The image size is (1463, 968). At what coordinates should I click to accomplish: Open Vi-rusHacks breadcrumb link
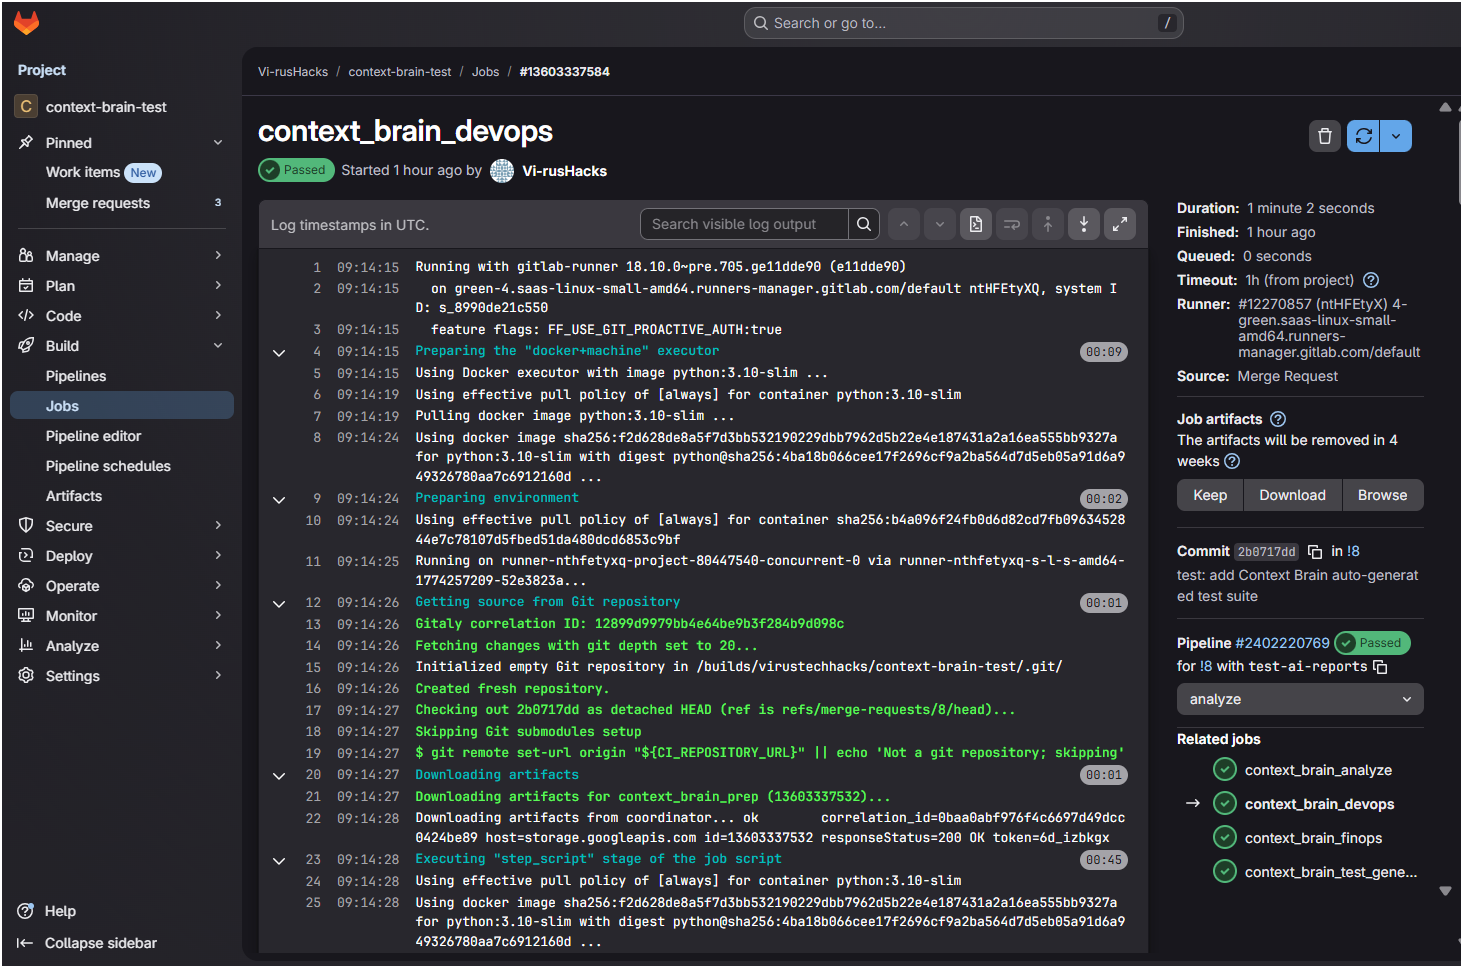pos(293,72)
